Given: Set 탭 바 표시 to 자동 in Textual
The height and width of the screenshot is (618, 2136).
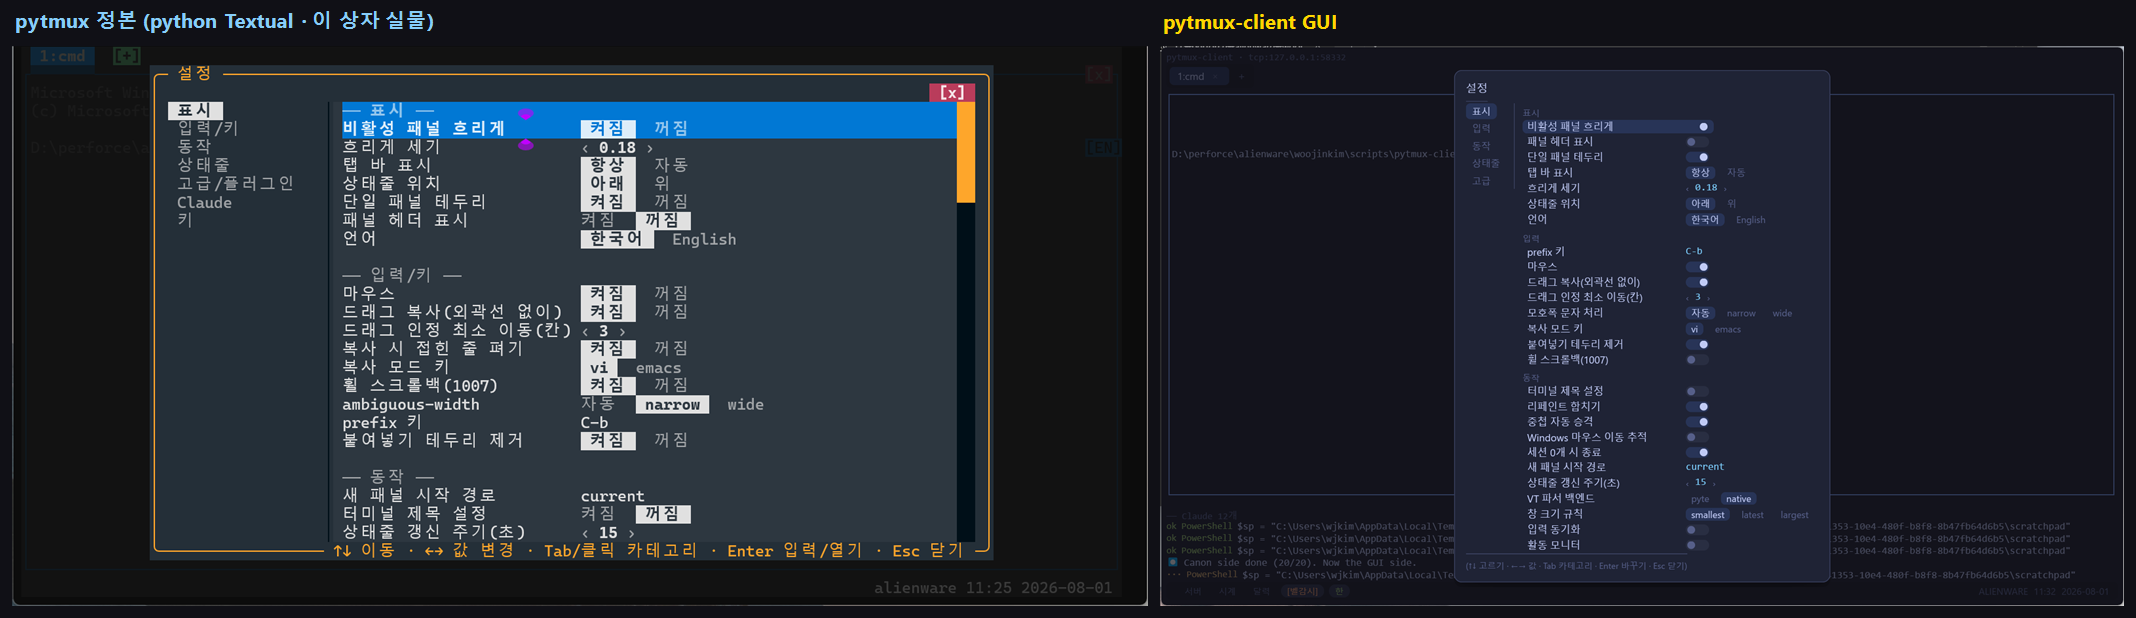Looking at the screenshot, I should tap(671, 165).
